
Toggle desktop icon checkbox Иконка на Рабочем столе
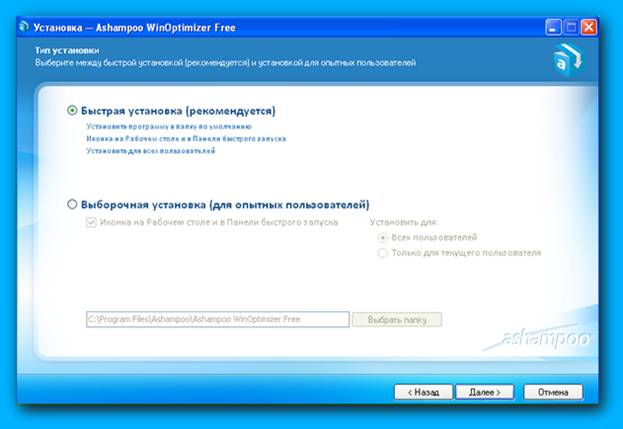pos(91,222)
